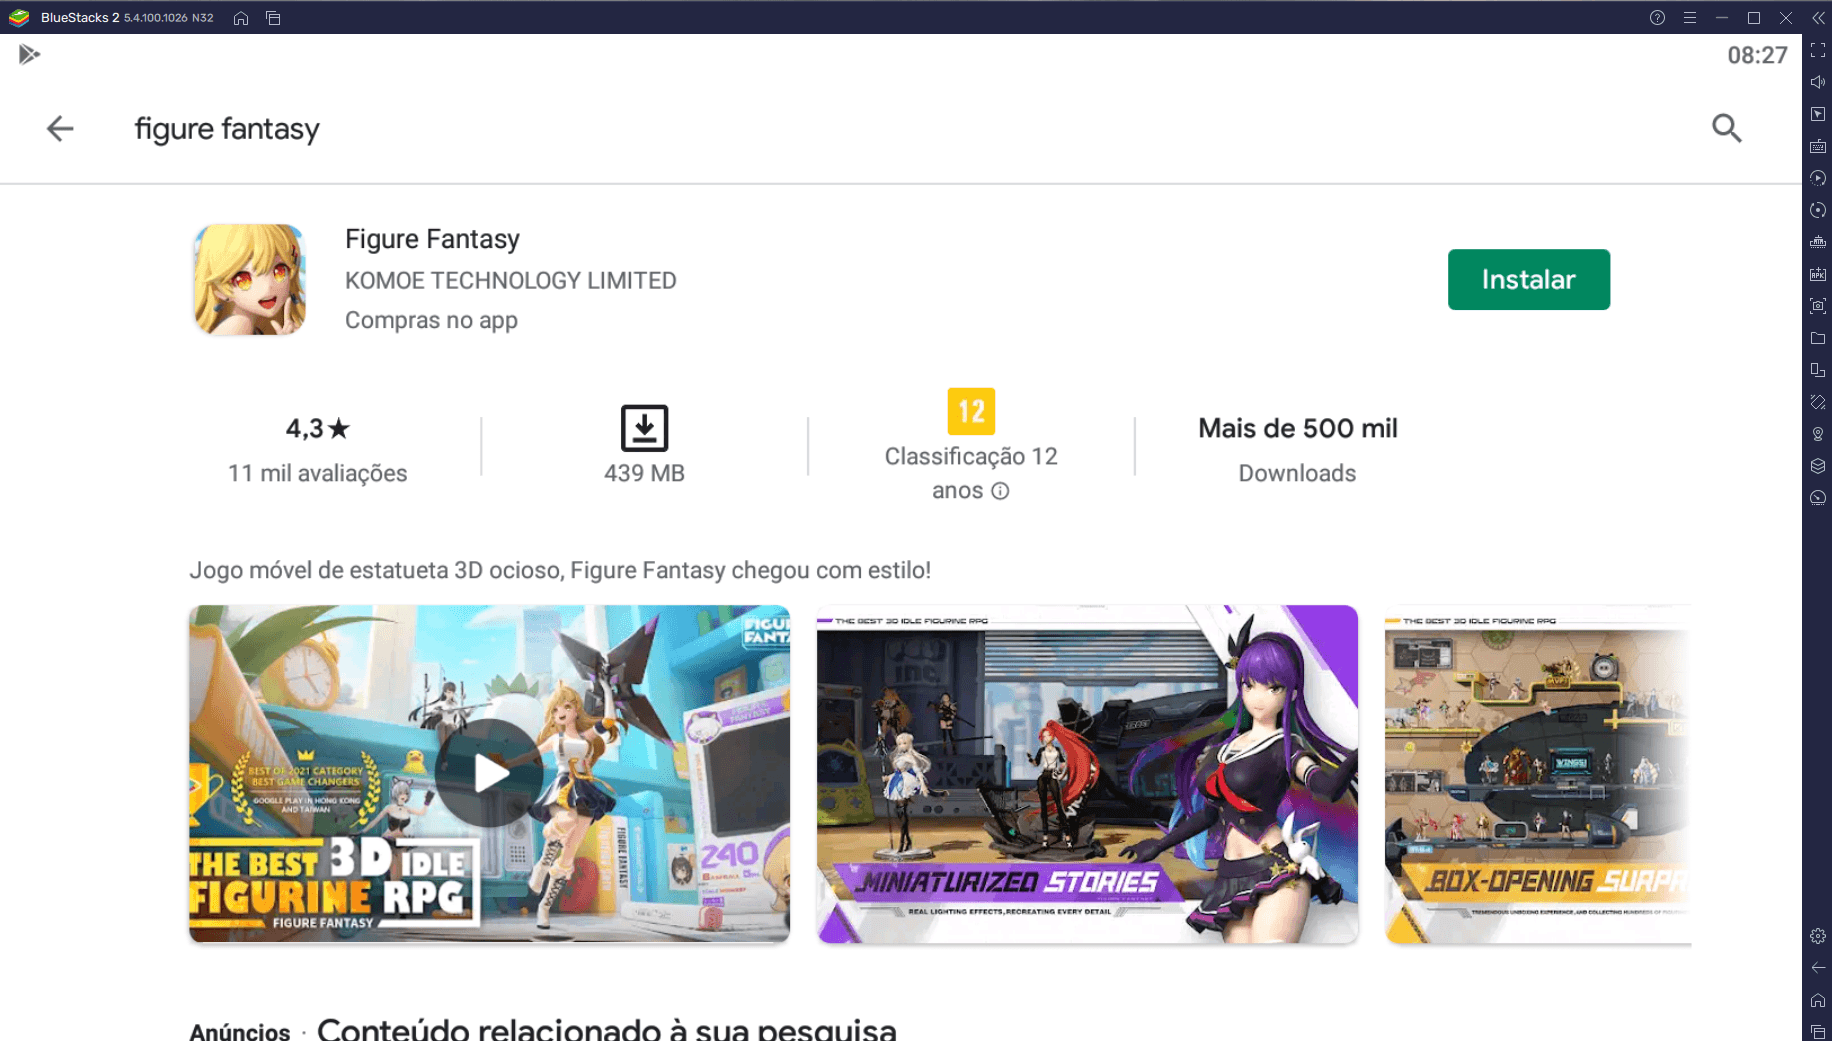Screen dimensions: 1832x1041
Task: Click the yellow 12 age rating badge
Action: (x=971, y=411)
